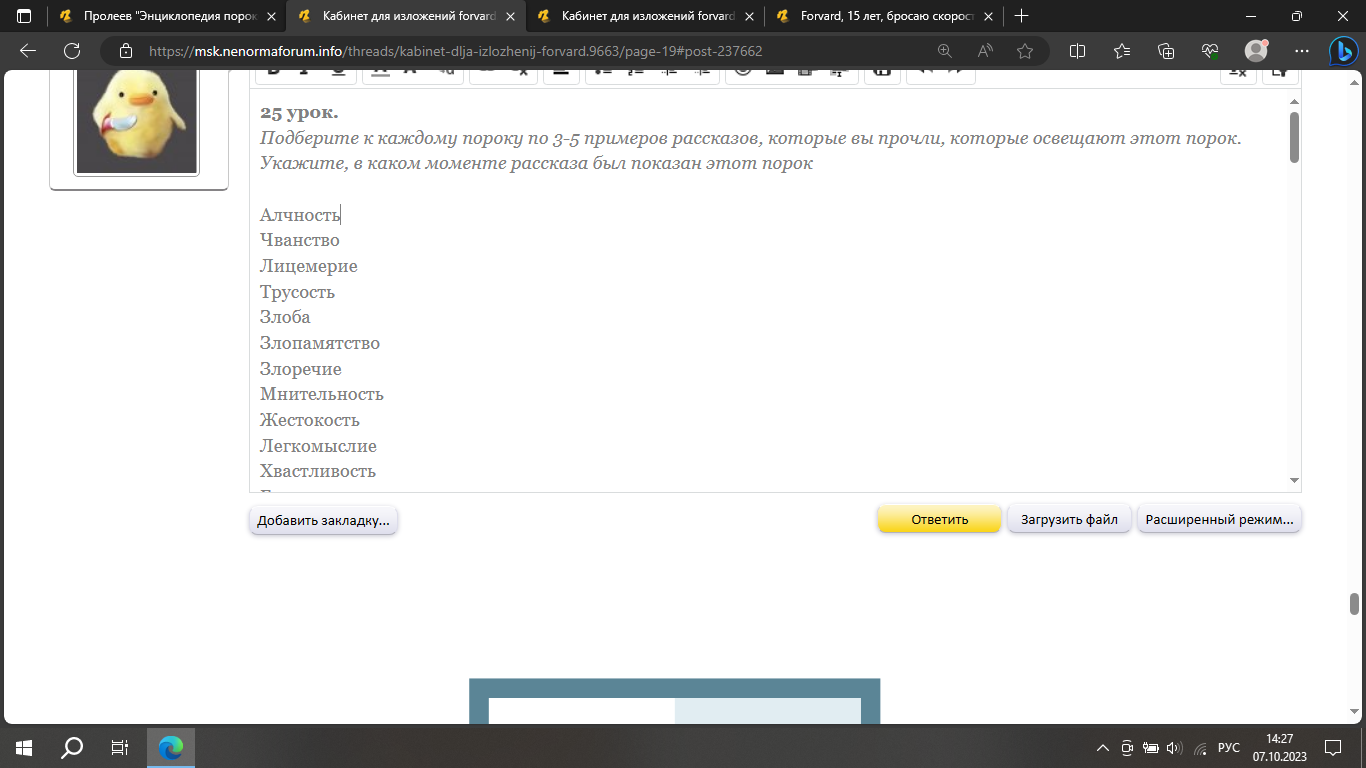Switch the РУС input language indicator
Screen dimensions: 1366x768
(1228, 748)
